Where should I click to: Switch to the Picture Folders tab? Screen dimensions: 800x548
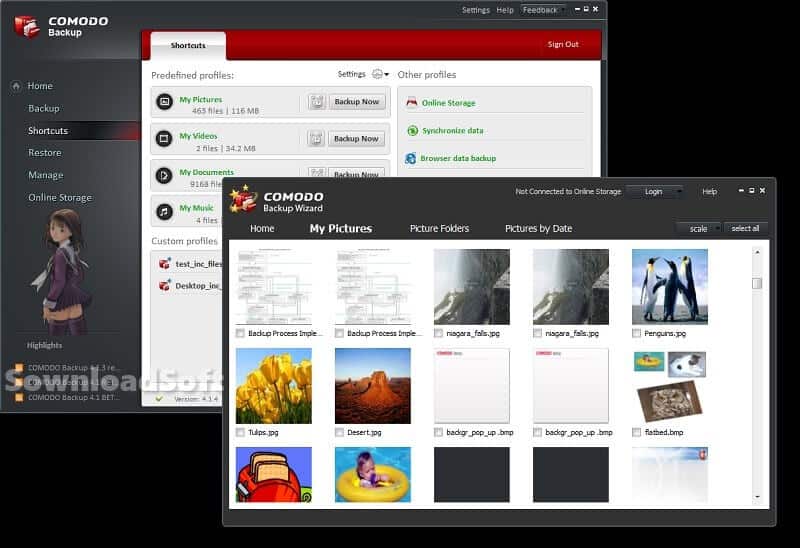point(439,229)
